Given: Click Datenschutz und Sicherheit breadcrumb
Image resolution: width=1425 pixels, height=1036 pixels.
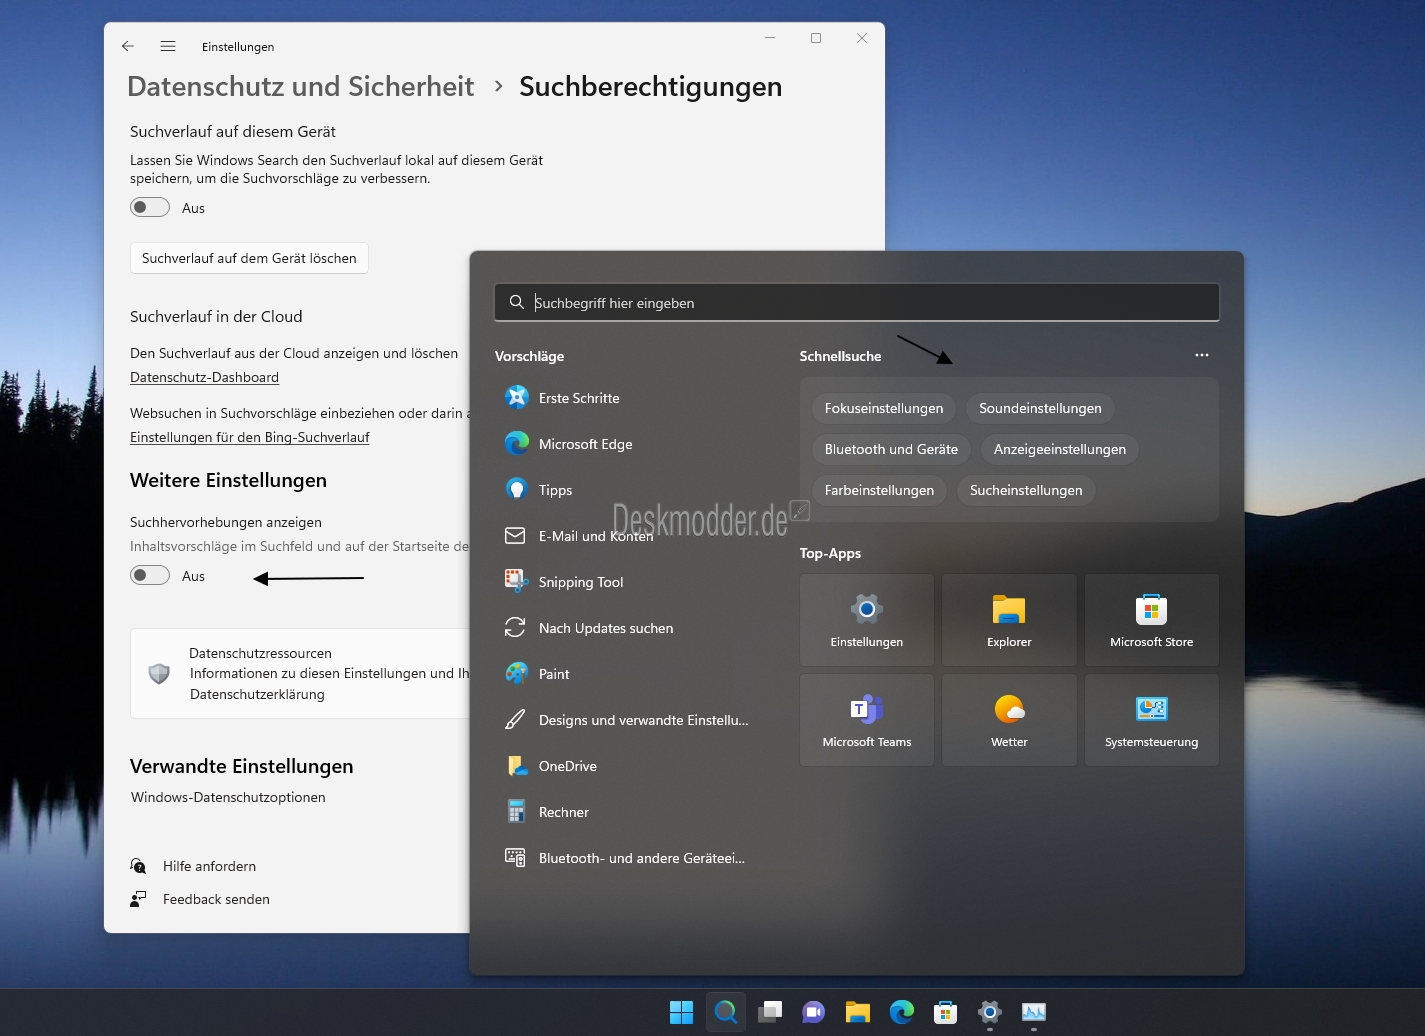Looking at the screenshot, I should pos(300,87).
